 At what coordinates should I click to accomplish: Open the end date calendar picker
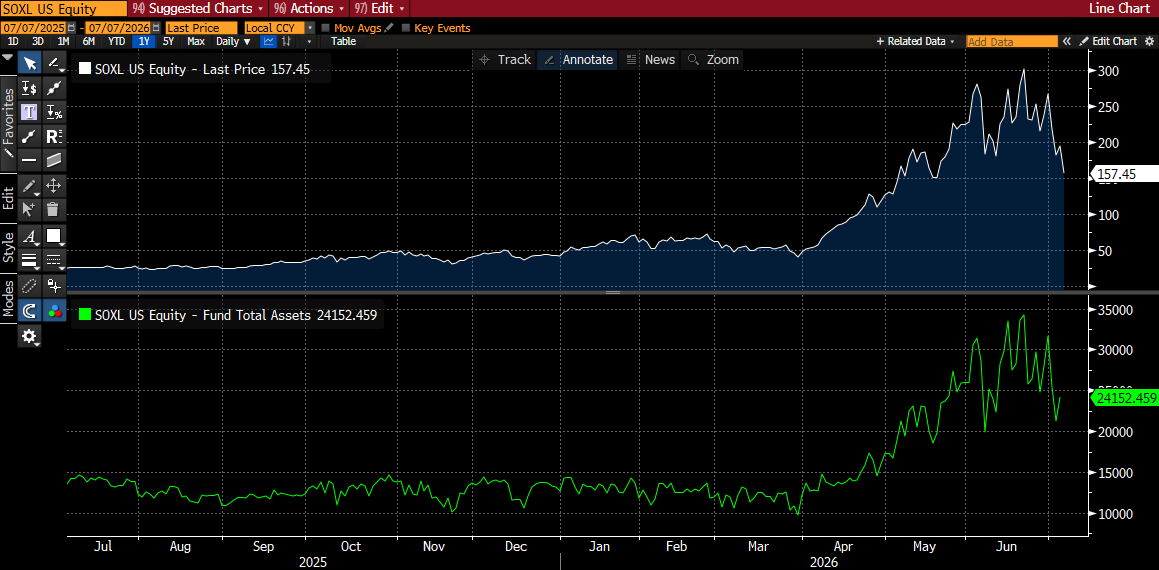coord(156,28)
